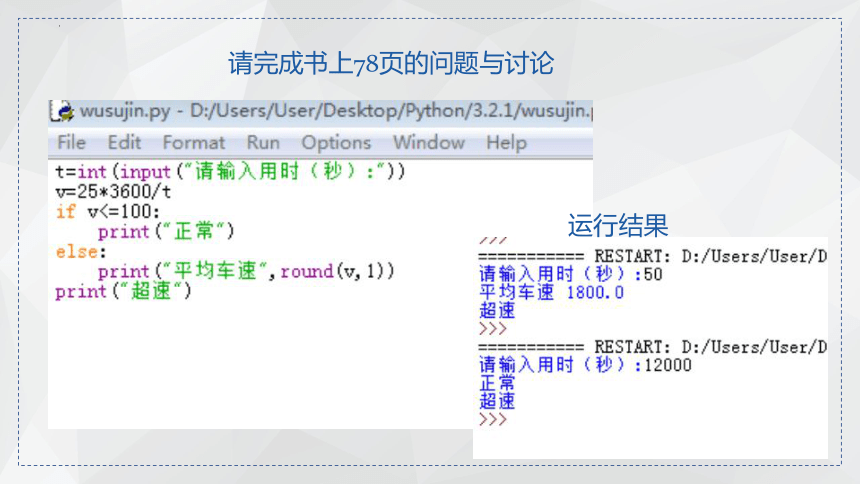The width and height of the screenshot is (860, 484).
Task: Click the input prompt line showing 50
Action: (x=570, y=274)
